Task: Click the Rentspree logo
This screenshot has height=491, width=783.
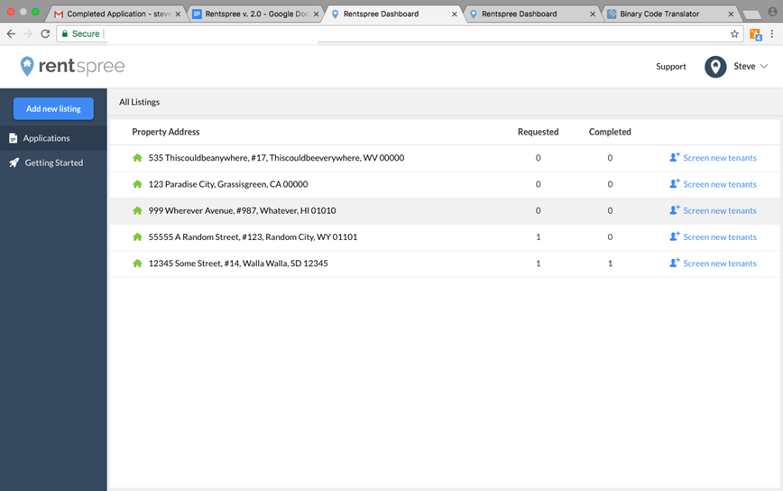Action: coord(72,66)
